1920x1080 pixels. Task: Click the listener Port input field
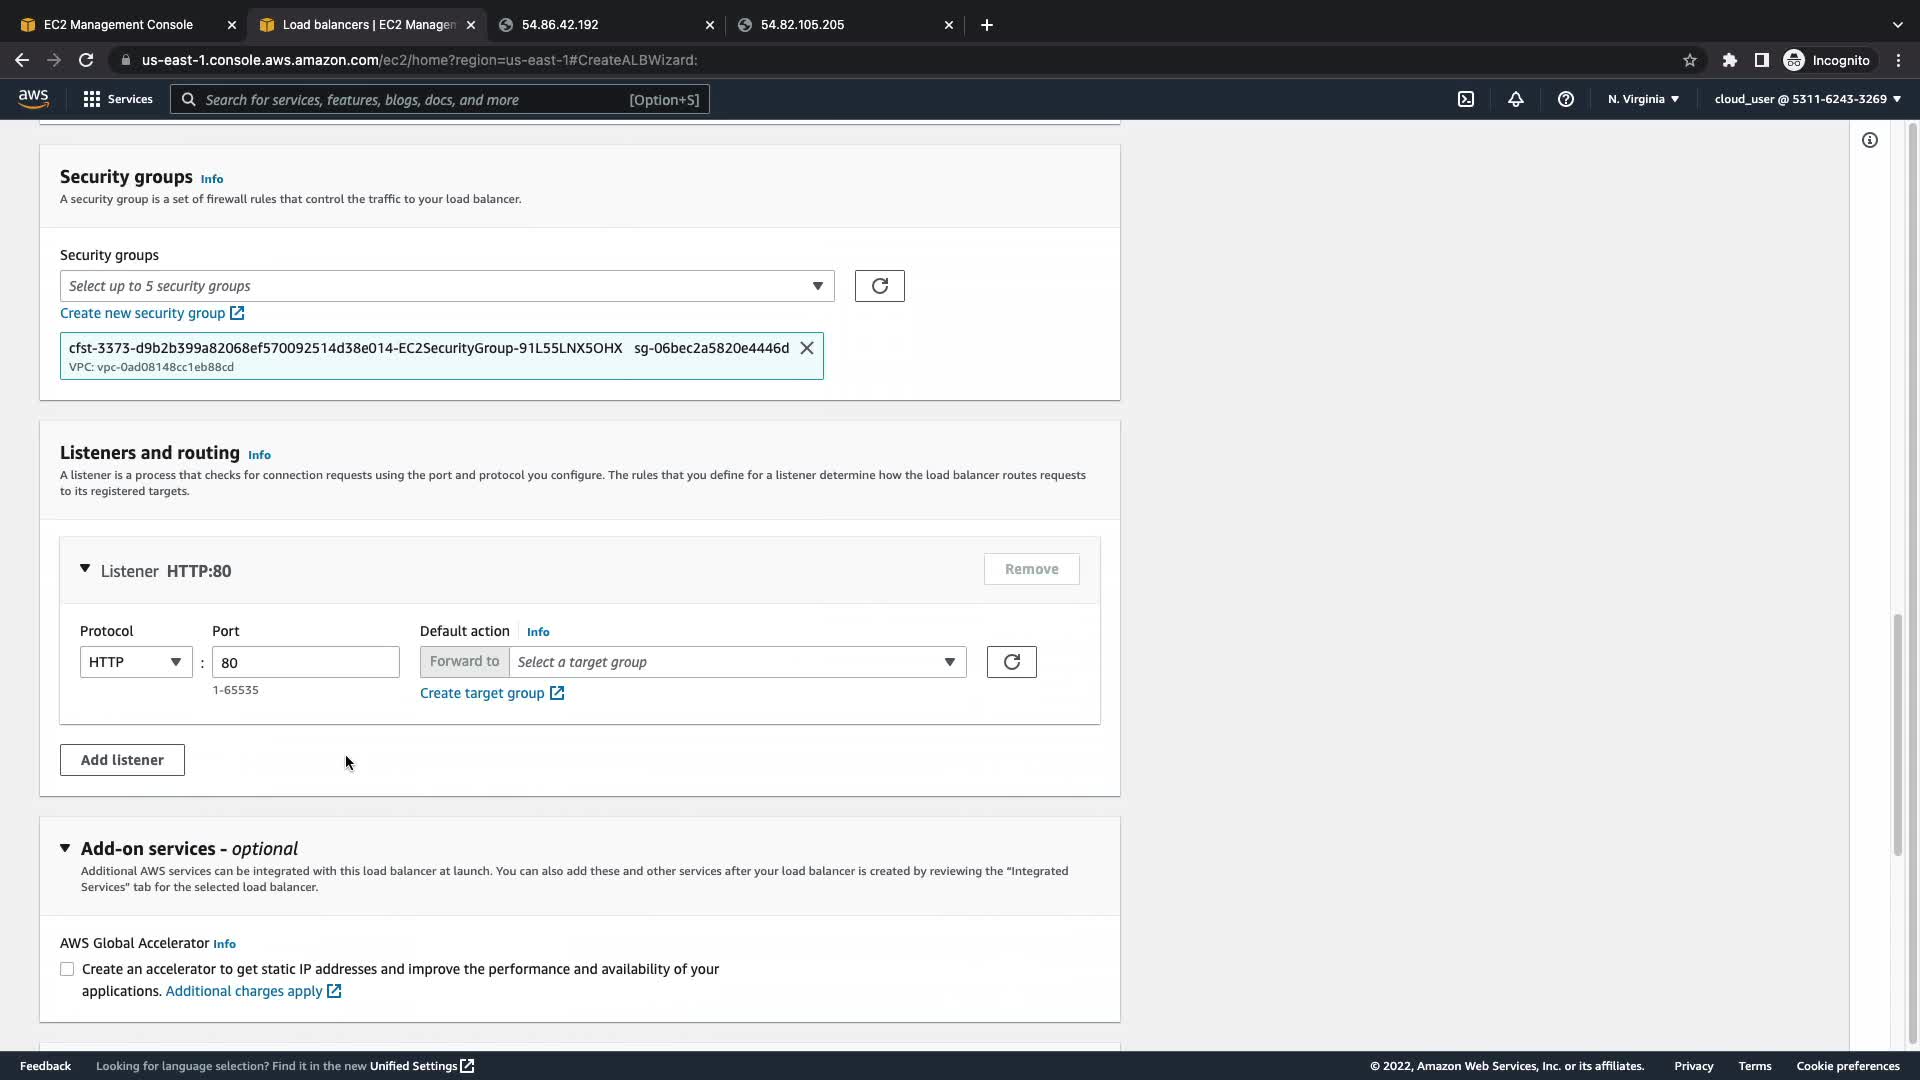pyautogui.click(x=305, y=662)
